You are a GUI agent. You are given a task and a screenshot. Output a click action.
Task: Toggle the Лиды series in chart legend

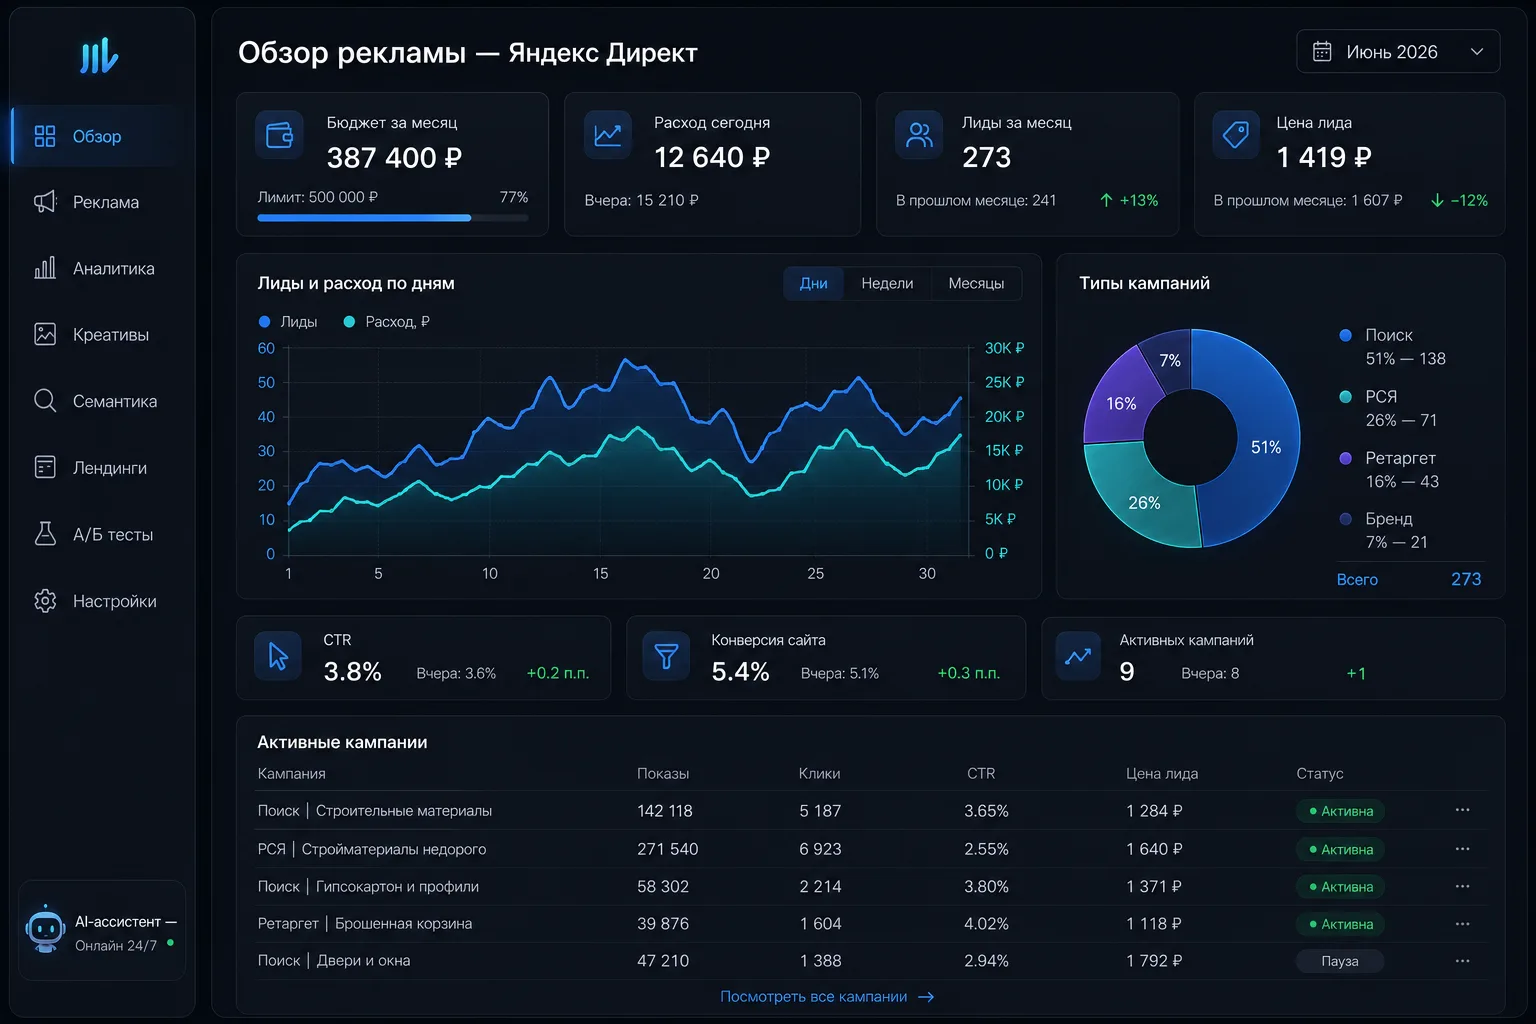click(288, 322)
